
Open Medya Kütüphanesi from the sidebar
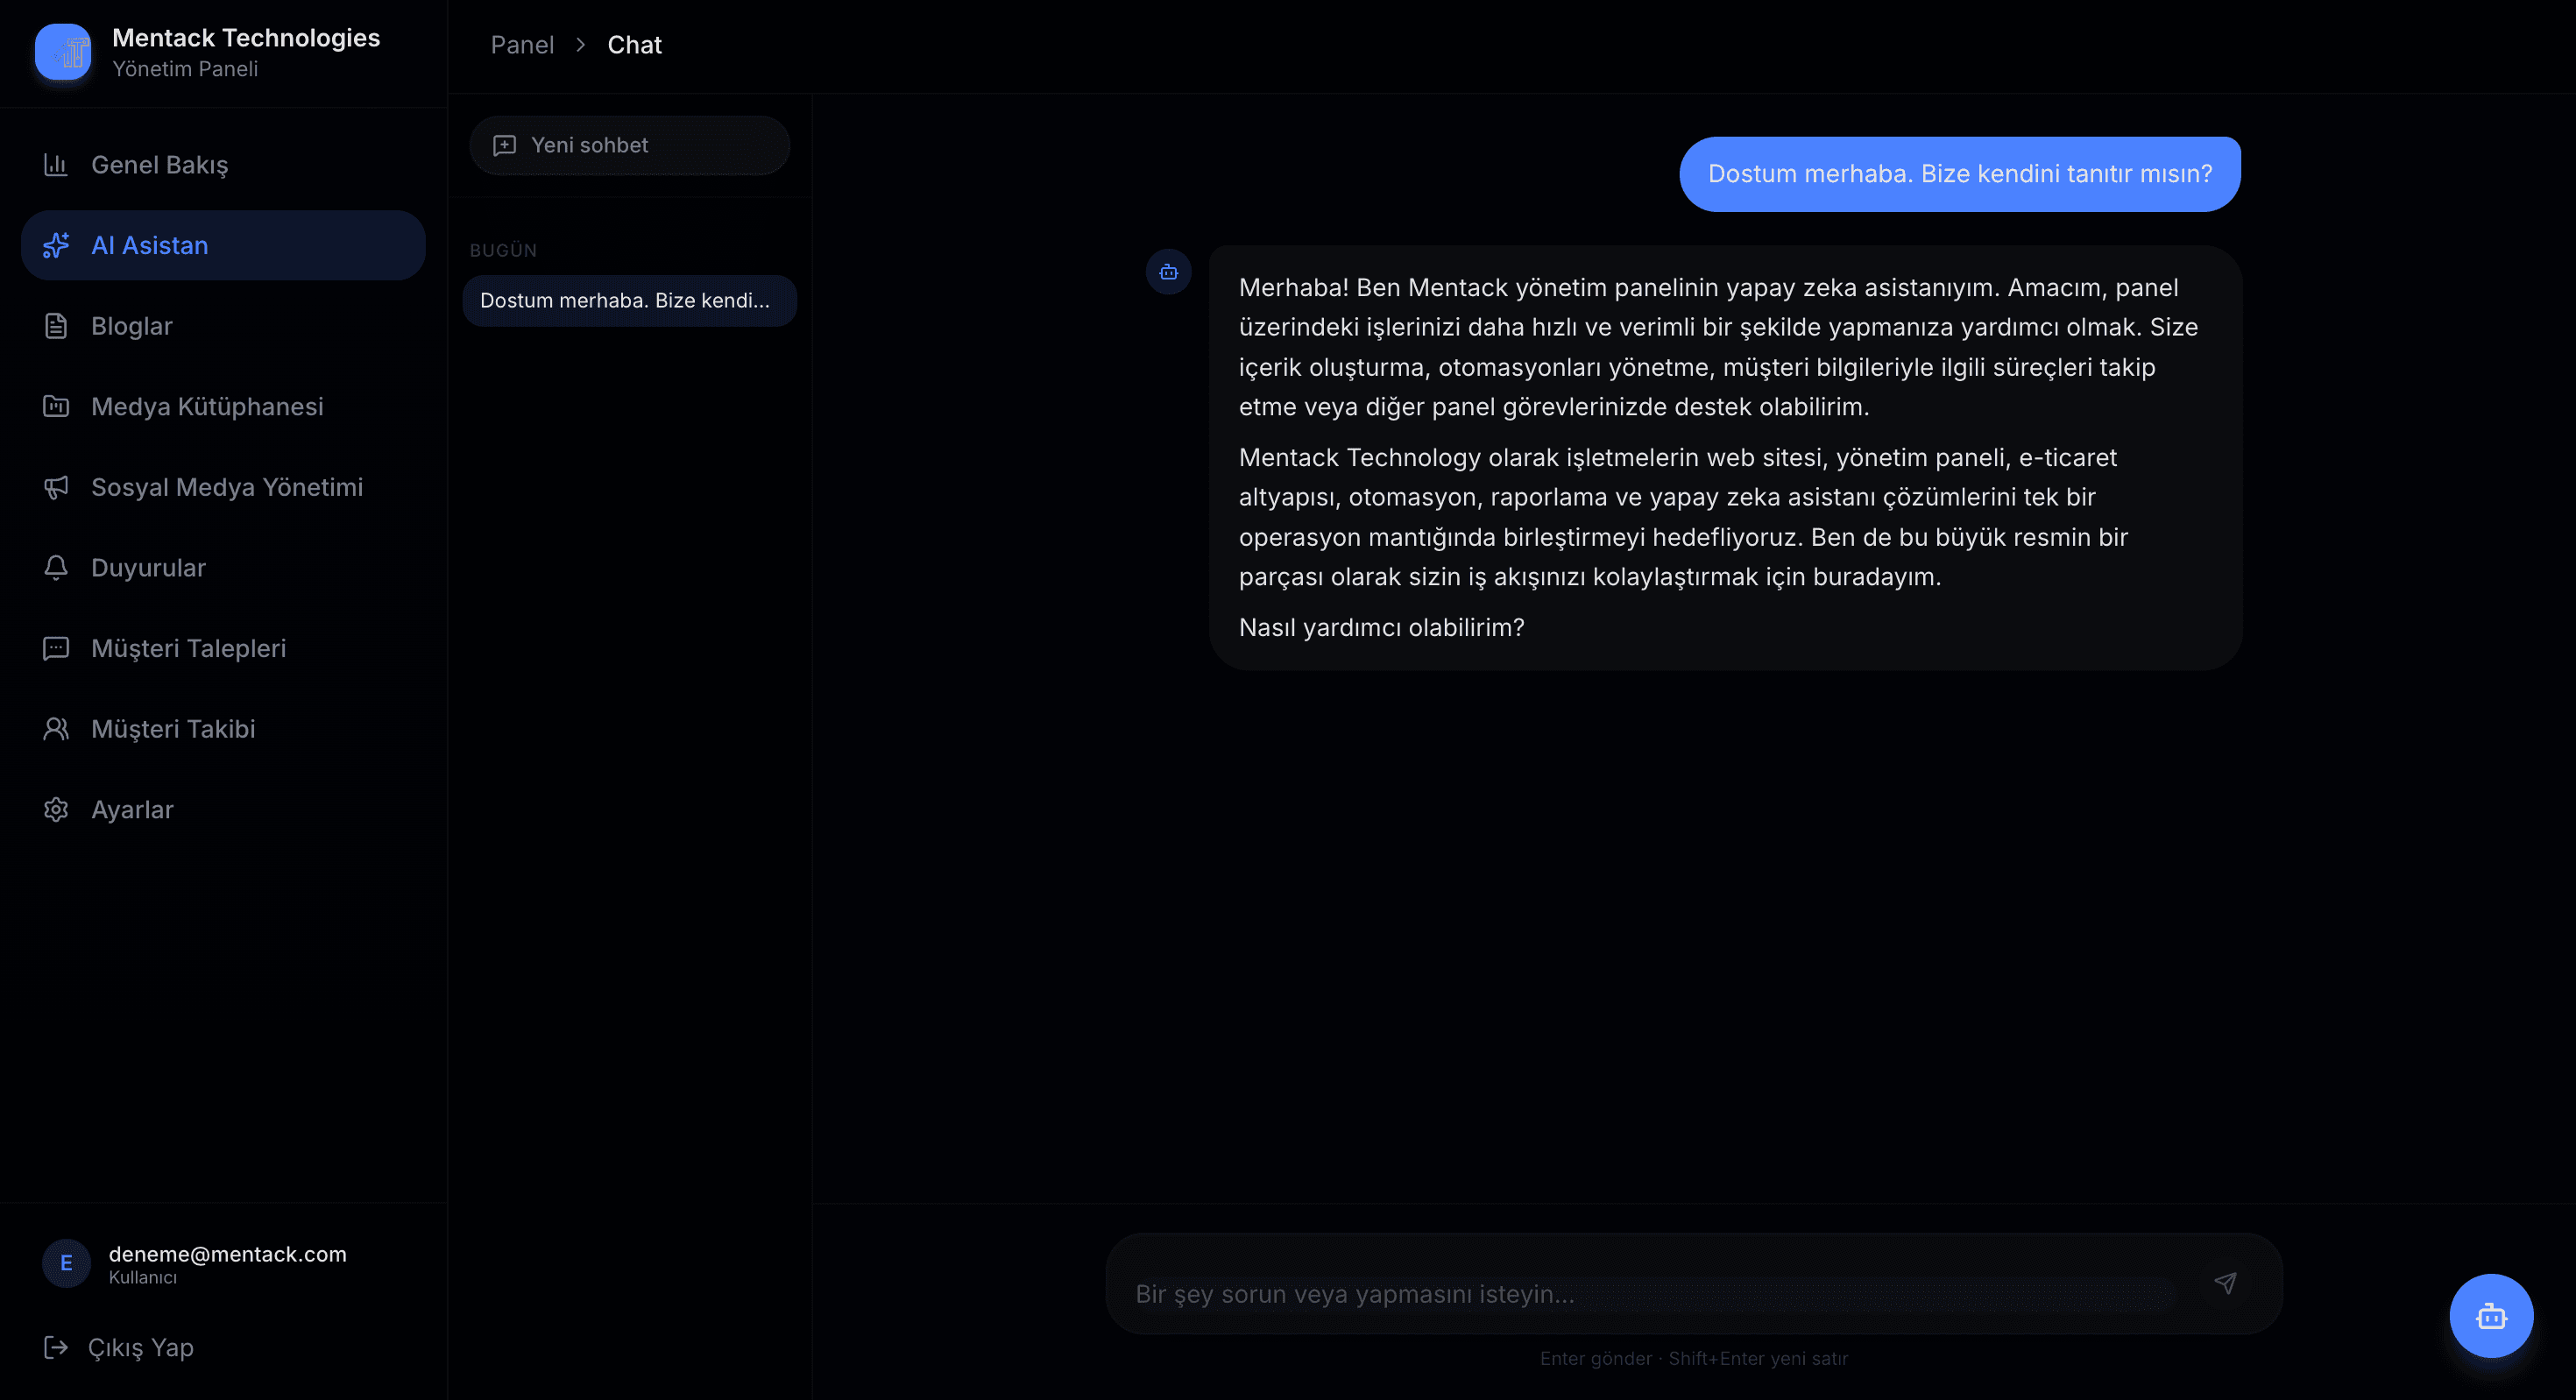[x=223, y=406]
